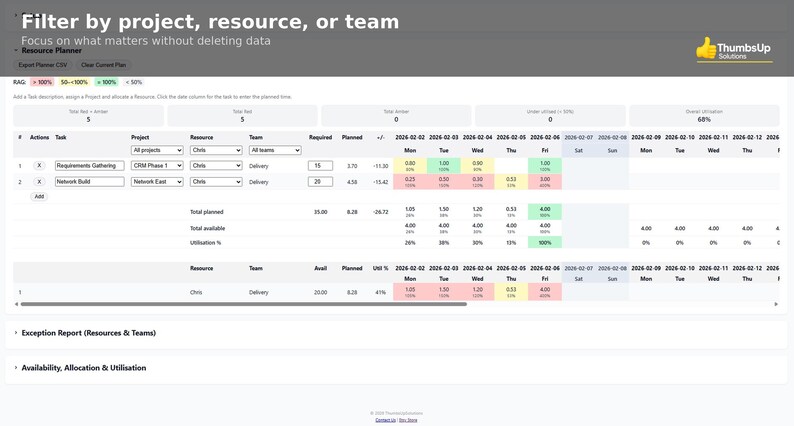The width and height of the screenshot is (794, 426).
Task: Click the -26.72 total variance value
Action: click(381, 212)
